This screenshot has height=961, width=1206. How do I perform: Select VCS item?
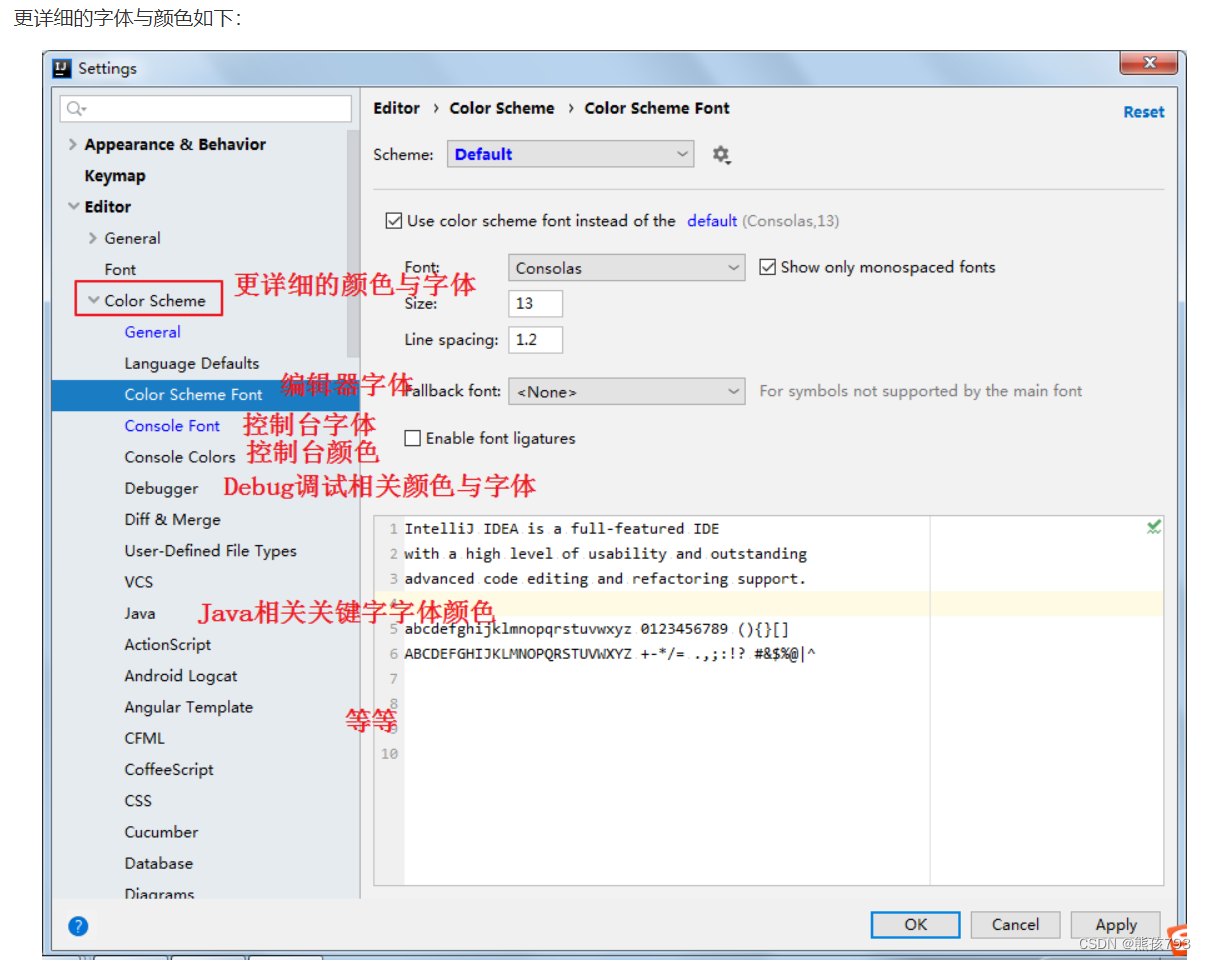pos(139,581)
